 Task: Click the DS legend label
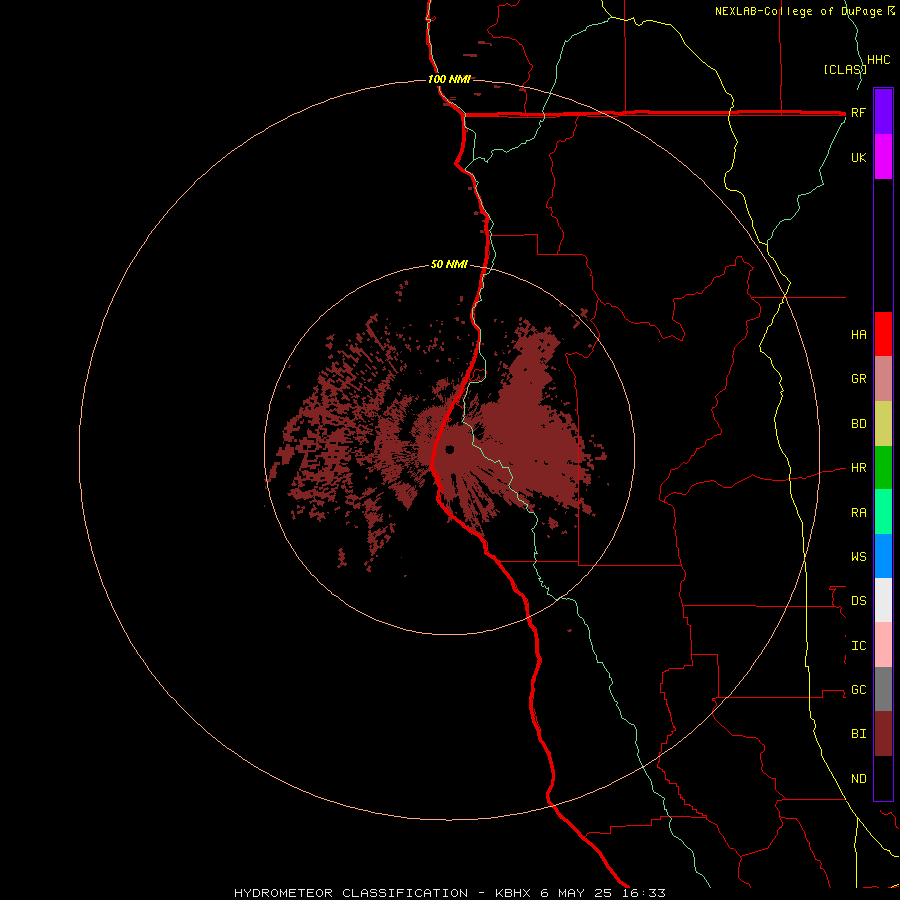[858, 601]
